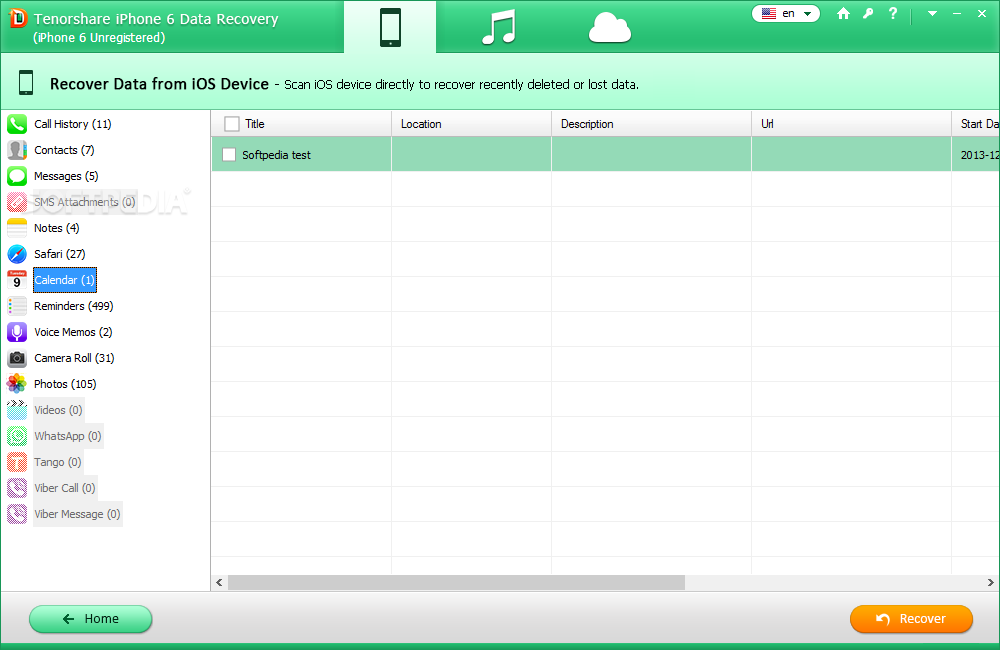Screen dimensions: 1000x650
Task: Select Camera Roll (31) category
Action: [x=75, y=358]
